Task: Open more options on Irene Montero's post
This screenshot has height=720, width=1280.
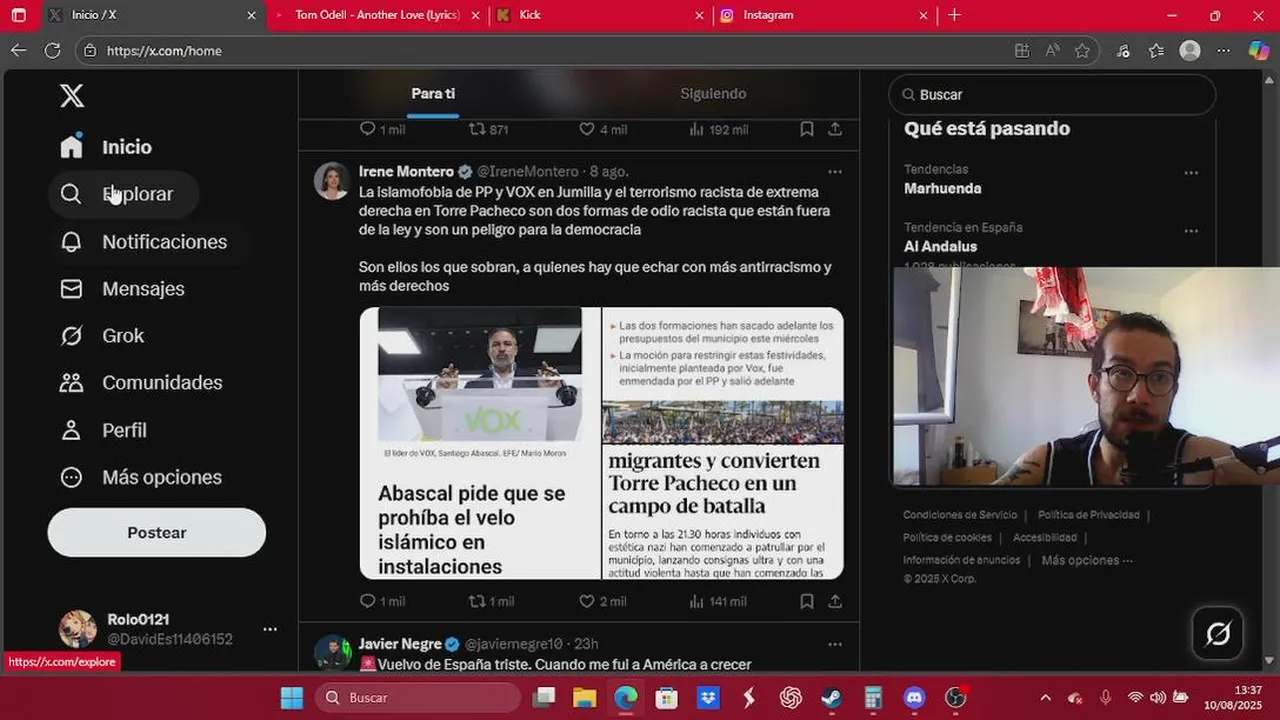Action: tap(835, 172)
